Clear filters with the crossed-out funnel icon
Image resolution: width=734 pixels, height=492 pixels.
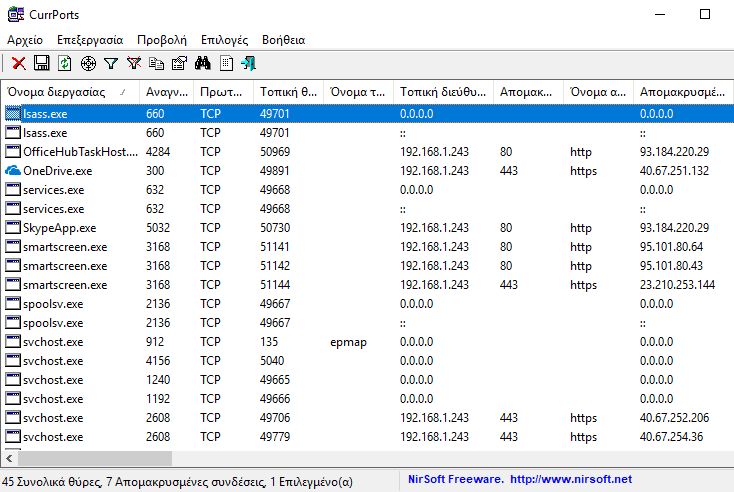(x=134, y=63)
